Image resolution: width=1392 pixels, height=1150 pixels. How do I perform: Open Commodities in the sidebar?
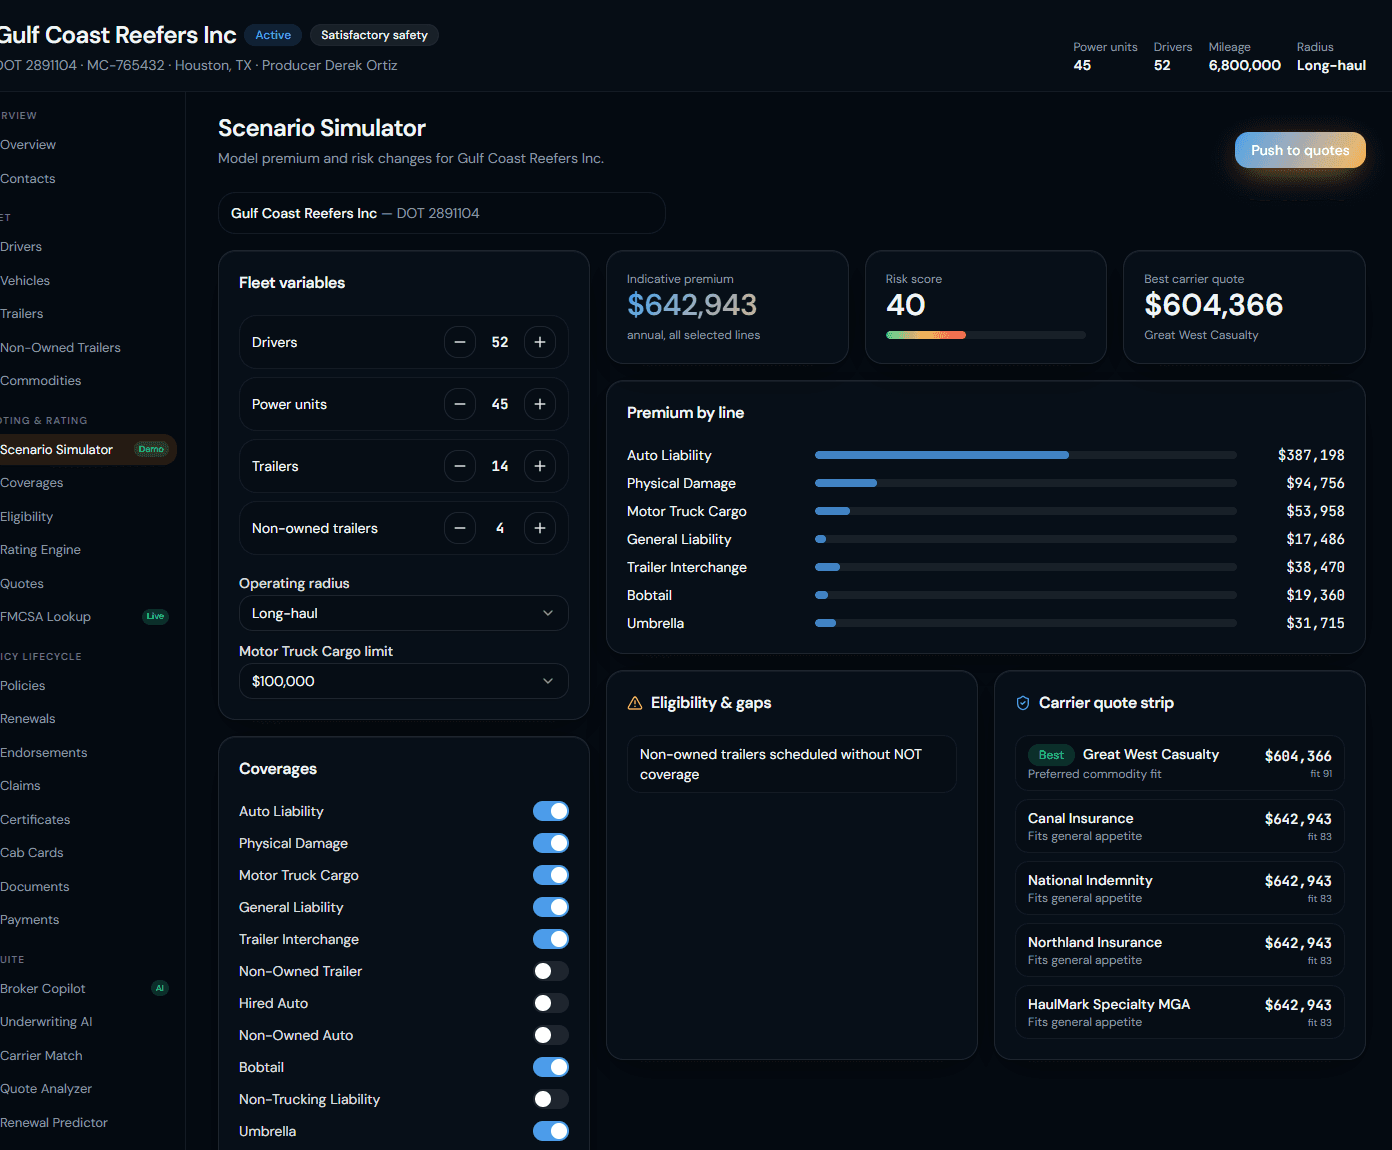tap(41, 381)
